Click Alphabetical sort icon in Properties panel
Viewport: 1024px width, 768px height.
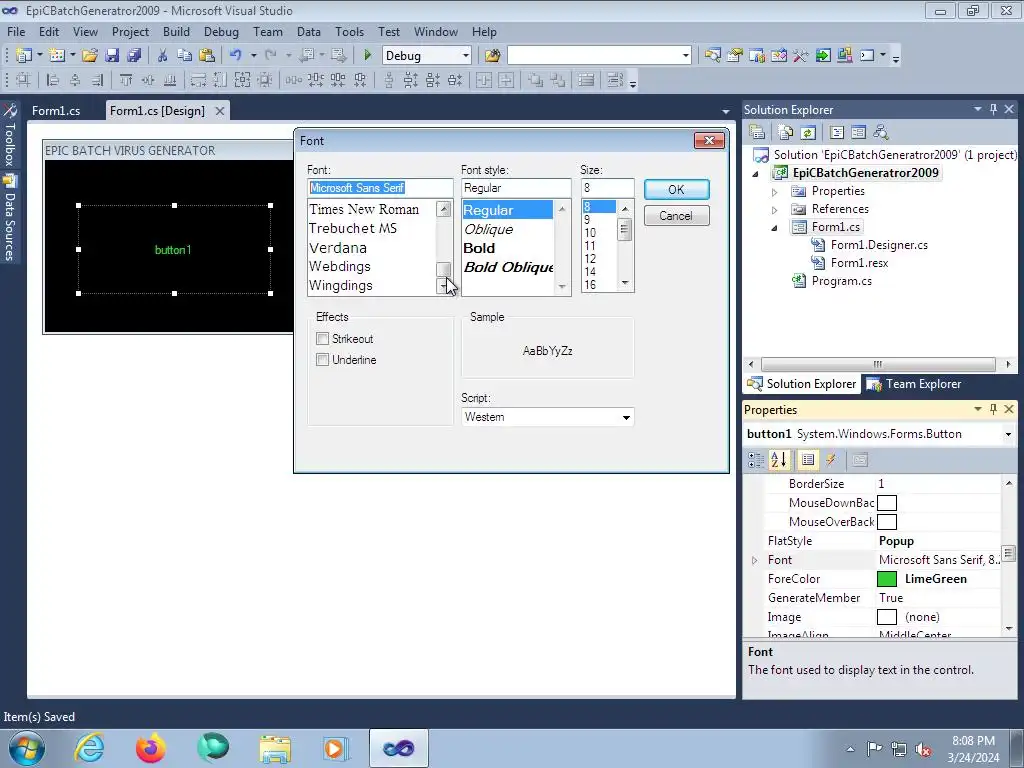click(778, 460)
